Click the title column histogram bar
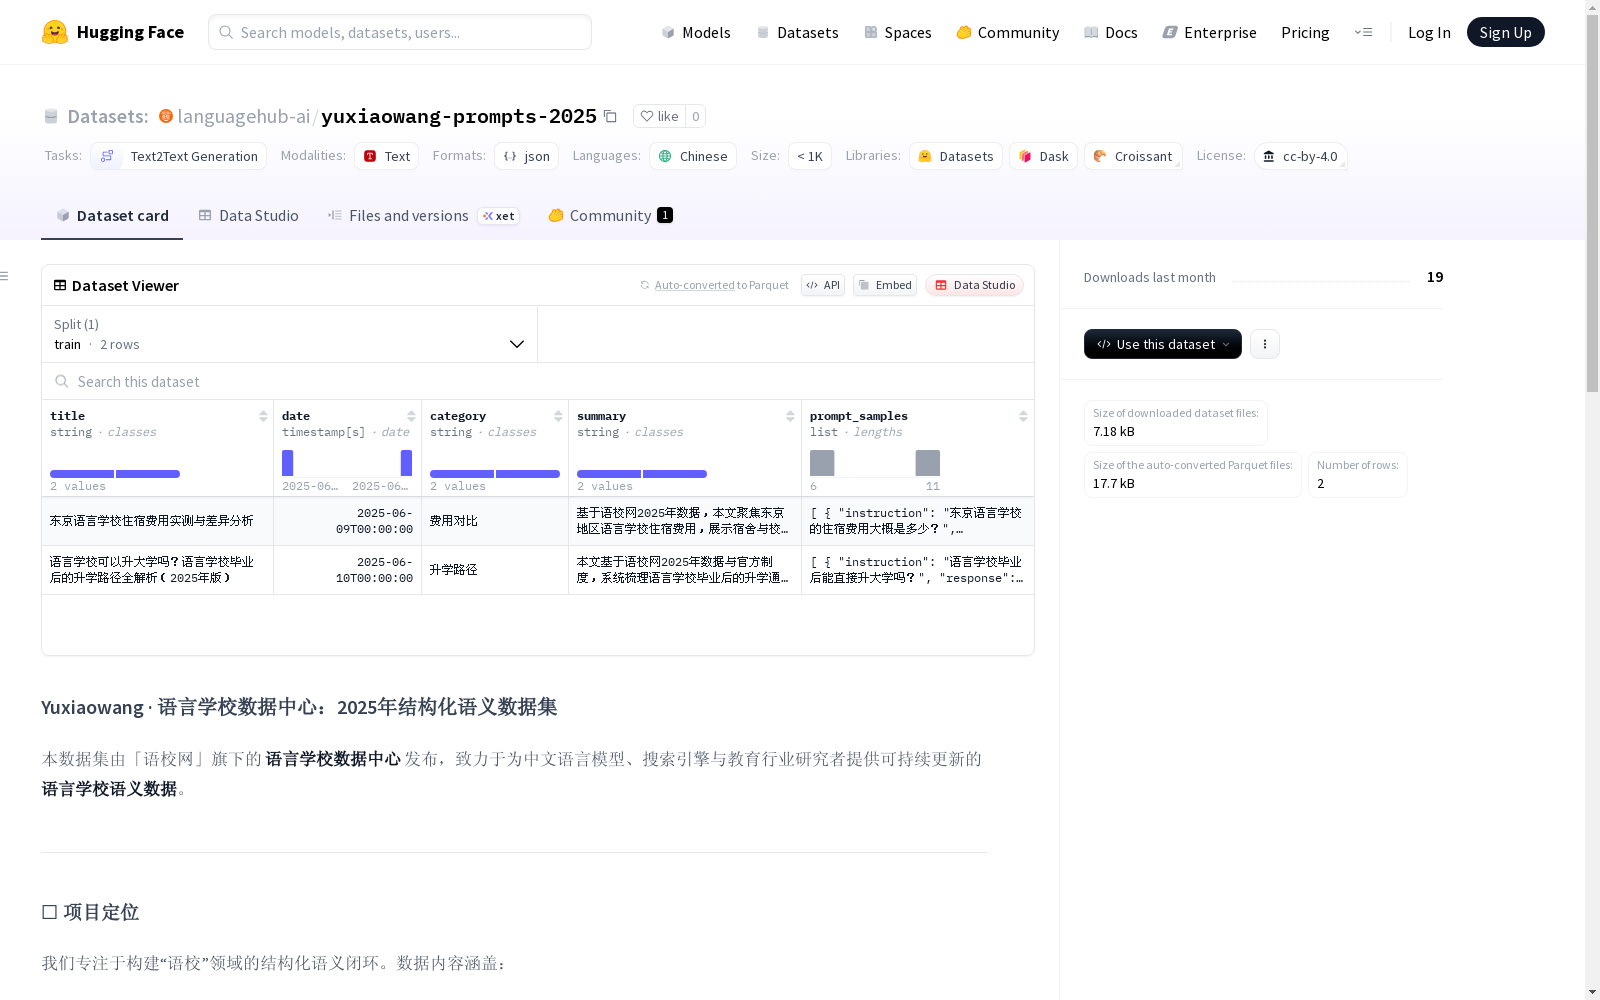1600x1000 pixels. point(115,474)
